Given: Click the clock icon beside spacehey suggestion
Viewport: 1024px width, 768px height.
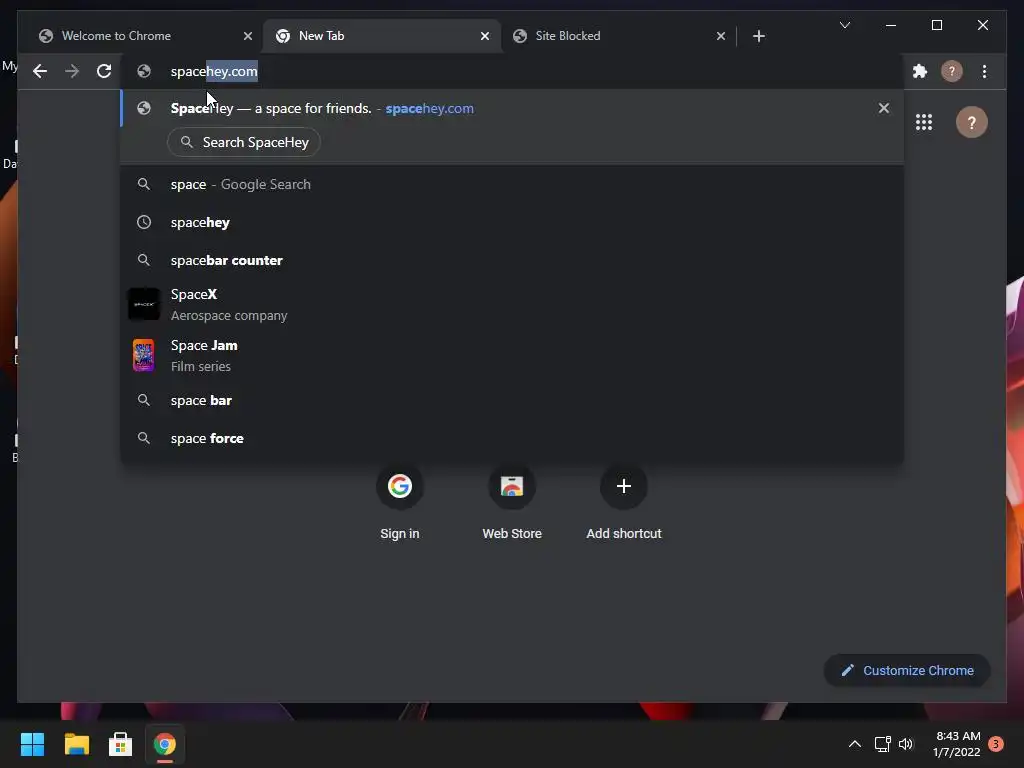Looking at the screenshot, I should pos(144,223).
